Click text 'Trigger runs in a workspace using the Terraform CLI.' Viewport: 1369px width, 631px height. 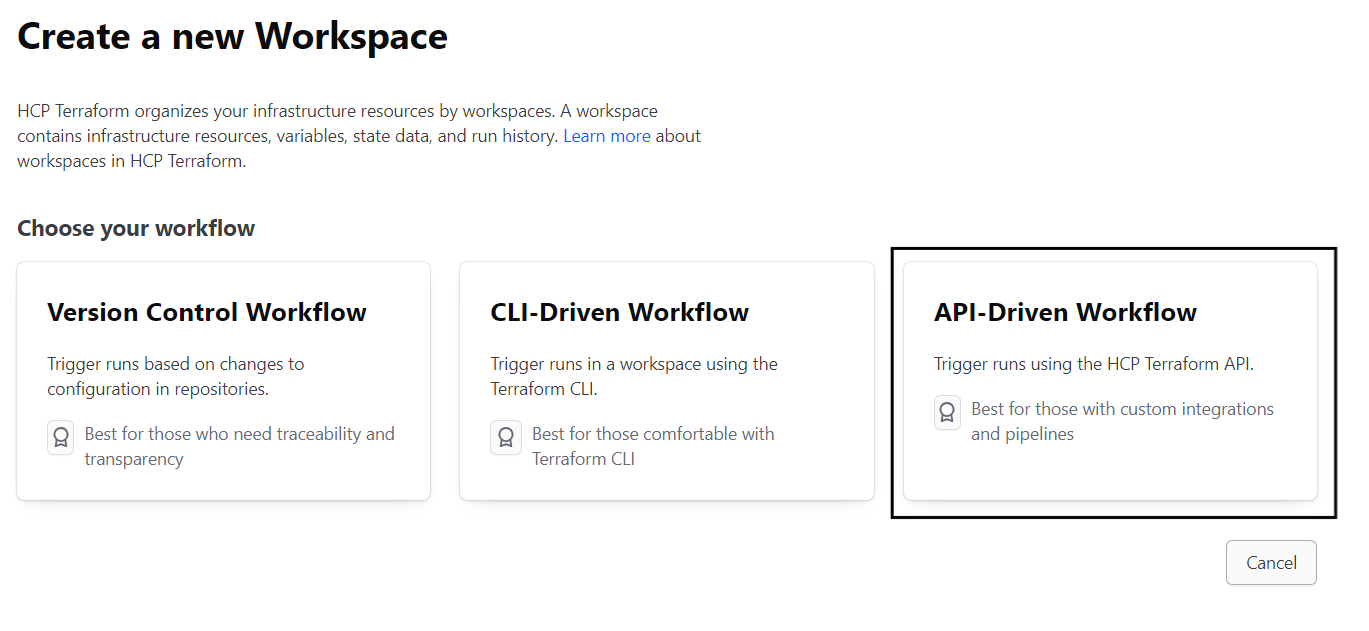(634, 376)
